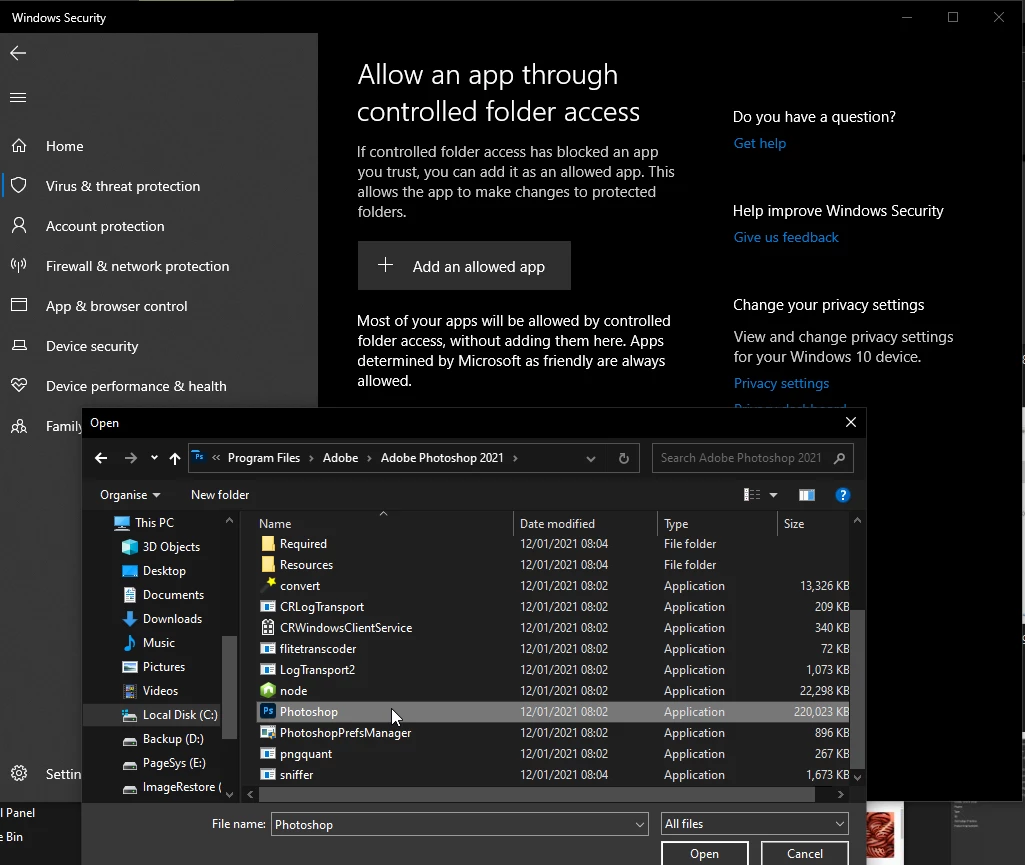Click the Device performance & health heart icon
The image size is (1025, 865).
point(19,385)
